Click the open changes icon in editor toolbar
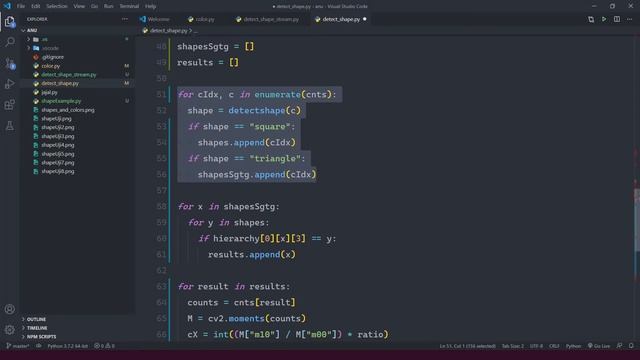 point(591,19)
